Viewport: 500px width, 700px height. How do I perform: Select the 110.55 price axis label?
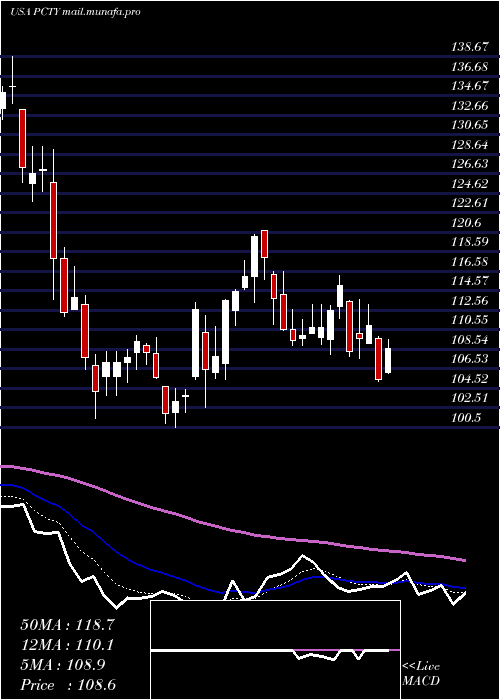(x=470, y=319)
